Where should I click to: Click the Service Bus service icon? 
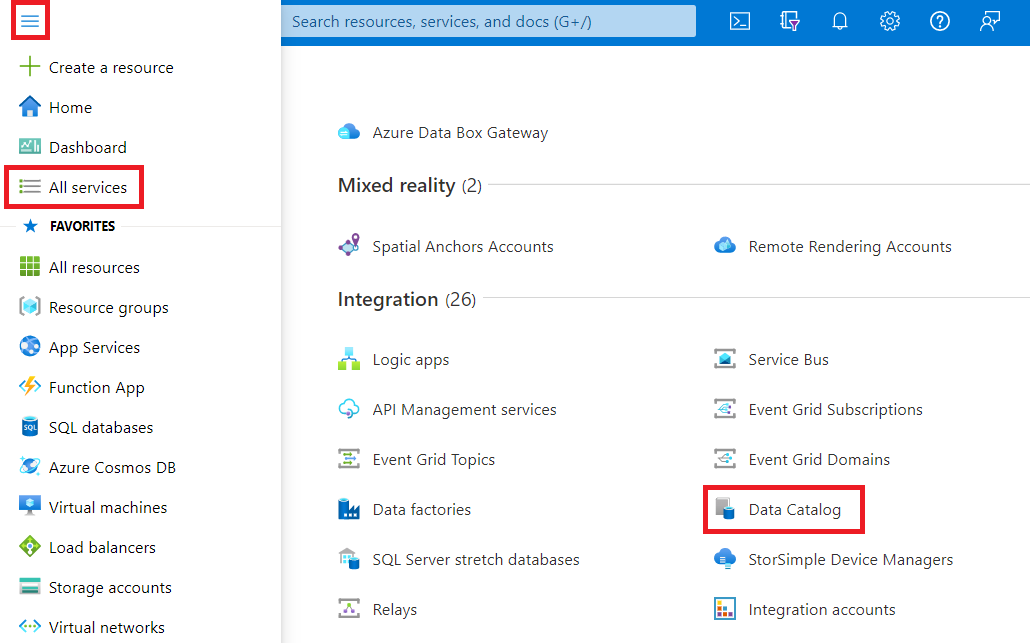[724, 358]
